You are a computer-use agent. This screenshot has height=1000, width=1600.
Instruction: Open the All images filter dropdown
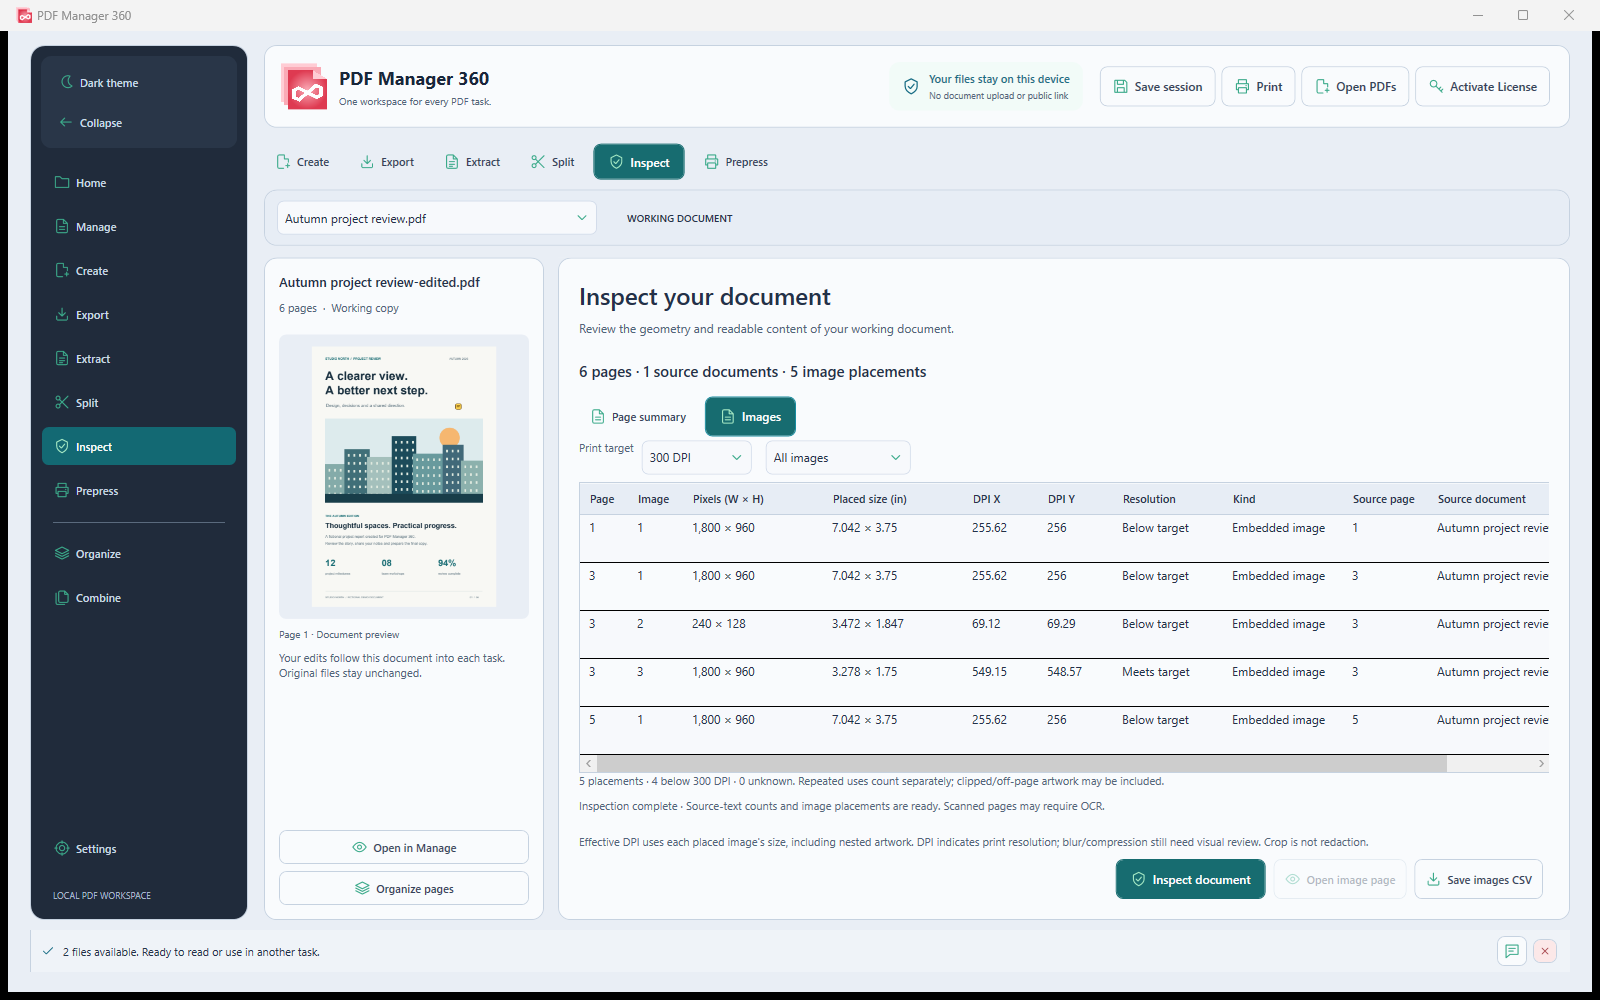(x=838, y=458)
